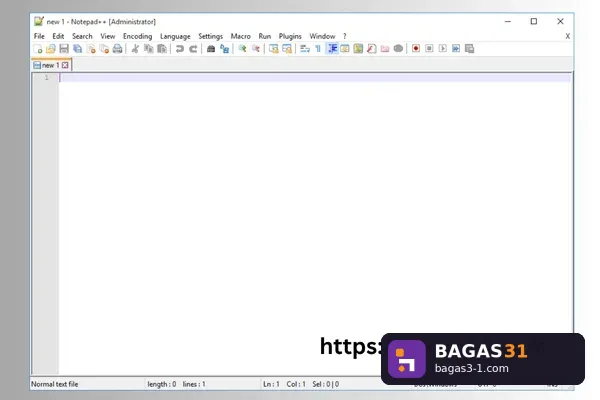600x400 pixels.
Task: Open Find with the binoculars icon
Action: click(211, 49)
